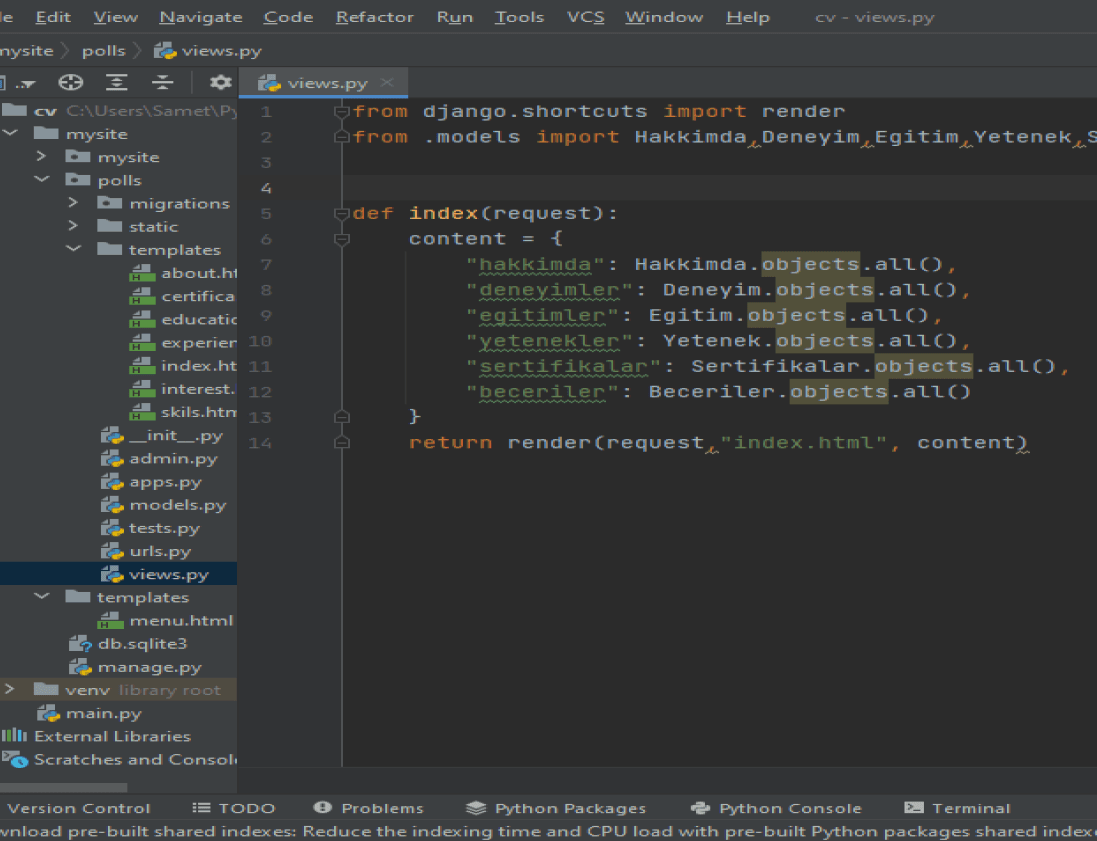
Task: Show the Python Packages tool window
Action: [556, 808]
